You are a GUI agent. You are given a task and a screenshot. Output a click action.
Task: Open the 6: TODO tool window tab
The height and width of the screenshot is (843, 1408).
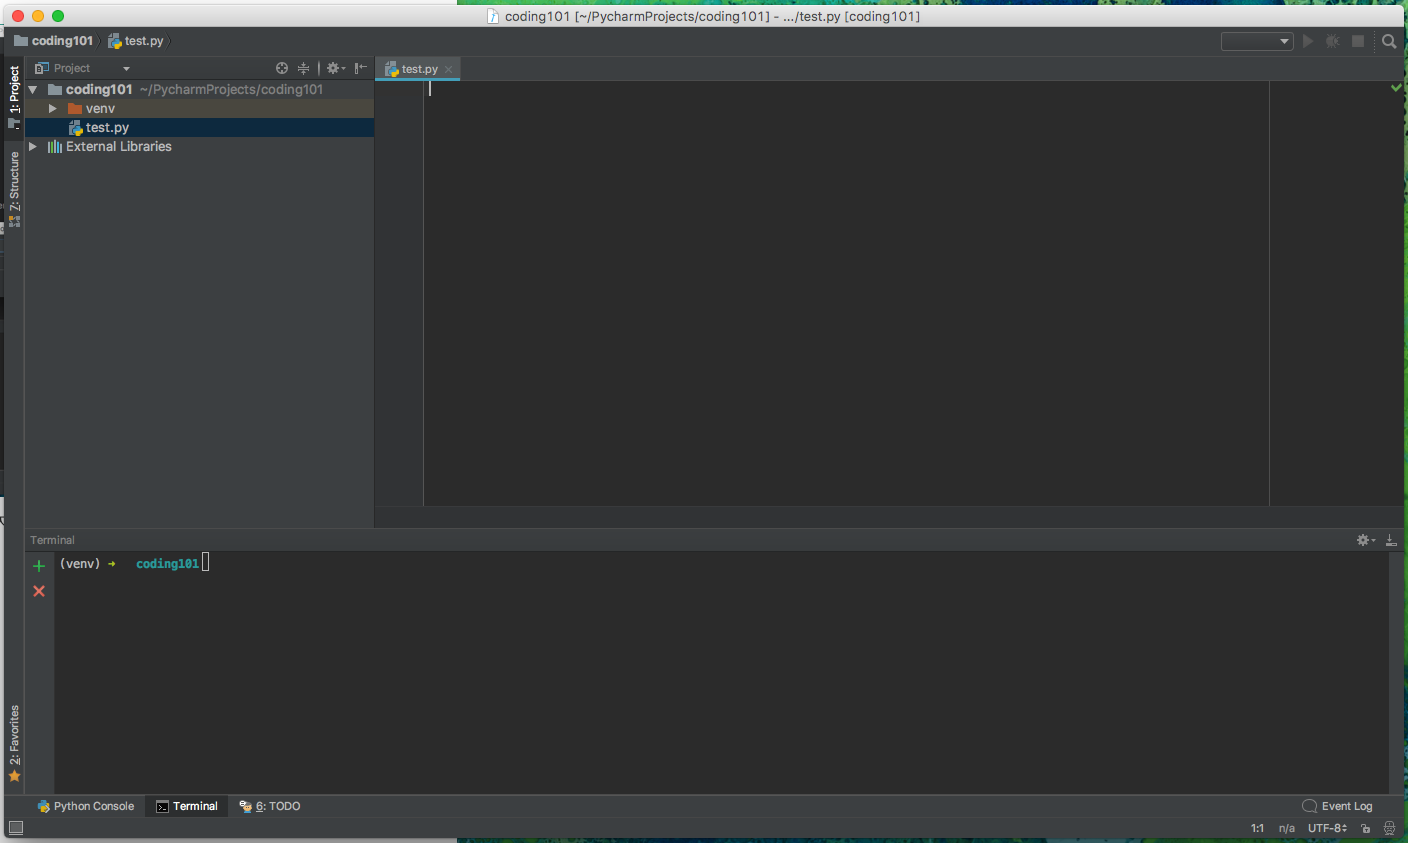tap(270, 806)
